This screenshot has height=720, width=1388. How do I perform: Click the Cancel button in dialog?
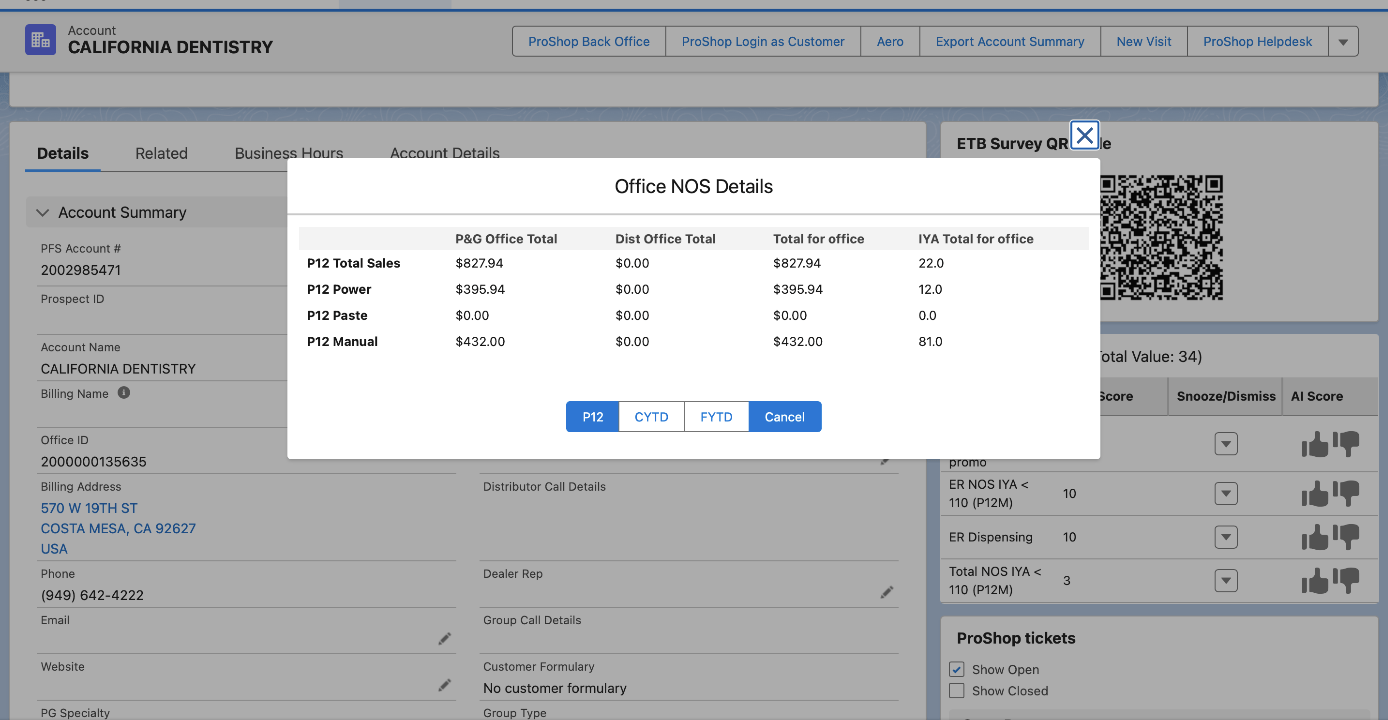[785, 417]
